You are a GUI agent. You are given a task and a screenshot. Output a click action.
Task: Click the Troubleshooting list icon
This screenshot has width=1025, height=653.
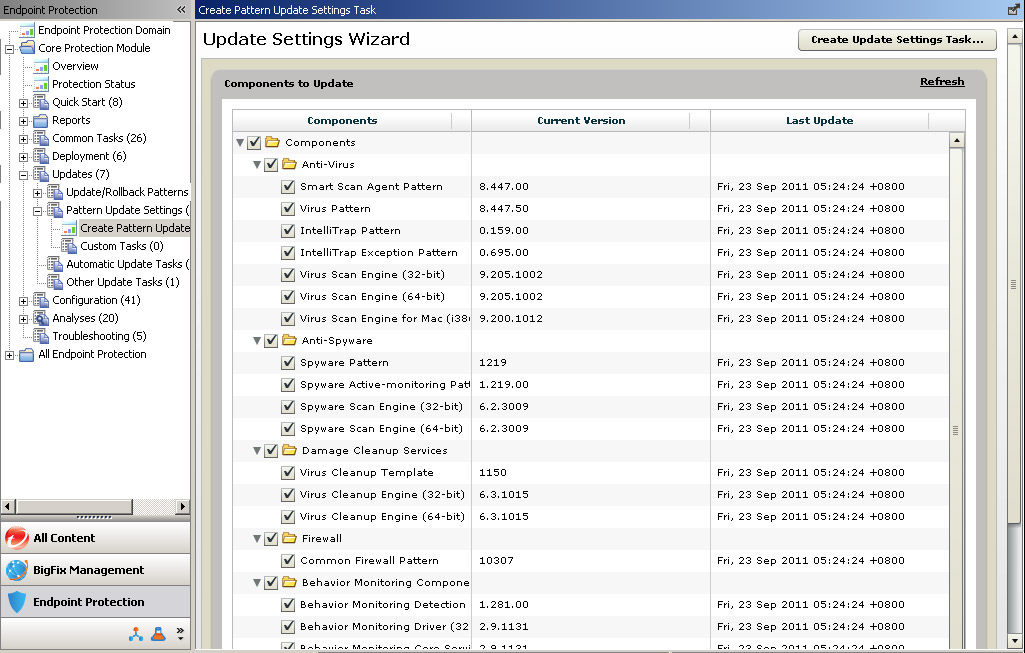point(41,336)
